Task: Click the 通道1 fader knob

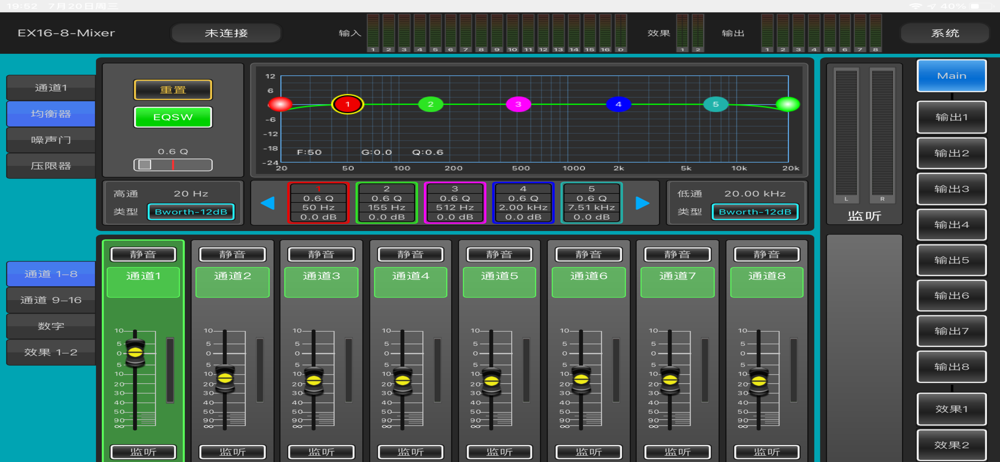Action: pyautogui.click(x=135, y=353)
